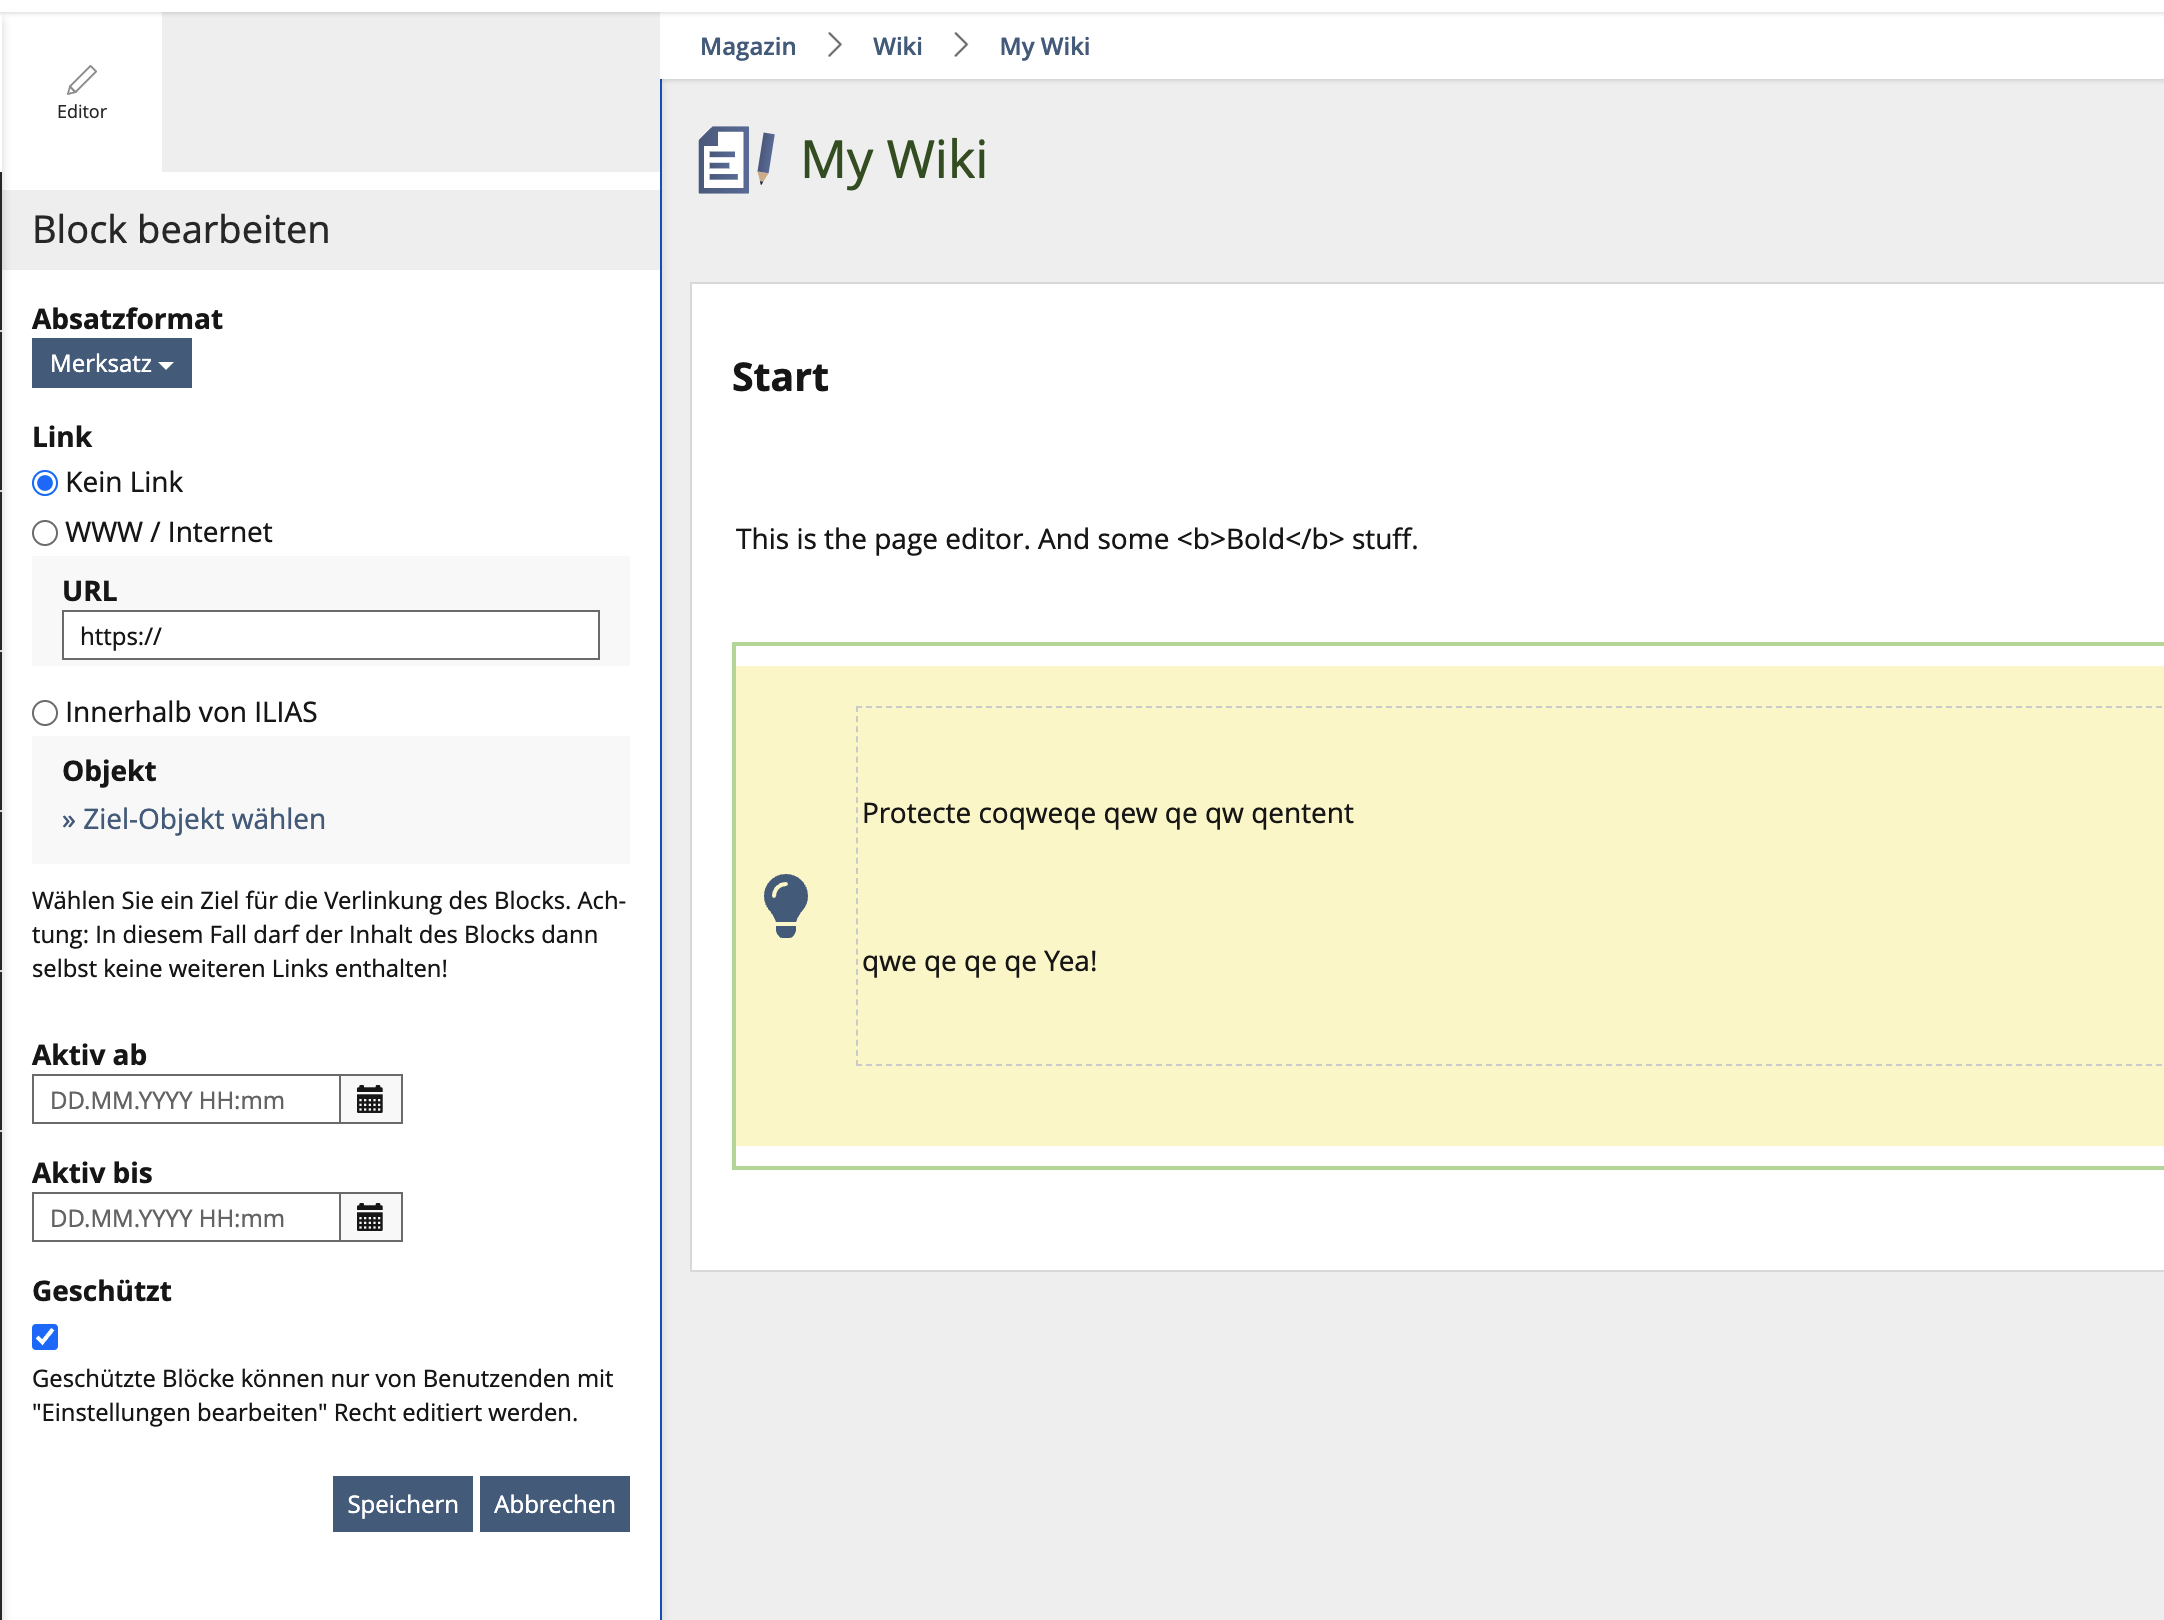The width and height of the screenshot is (2164, 1620).
Task: Expand the Merksatz paragraph format dropdown
Action: point(112,363)
